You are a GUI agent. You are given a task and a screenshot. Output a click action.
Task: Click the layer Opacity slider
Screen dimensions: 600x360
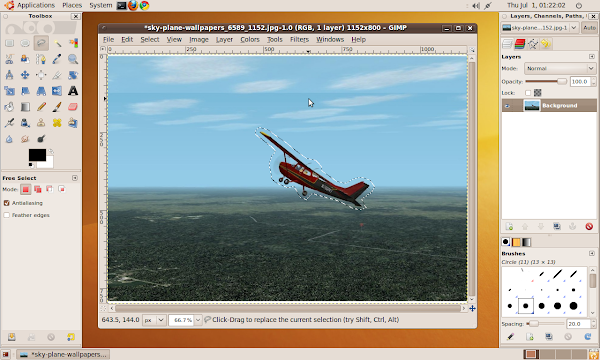(546, 81)
